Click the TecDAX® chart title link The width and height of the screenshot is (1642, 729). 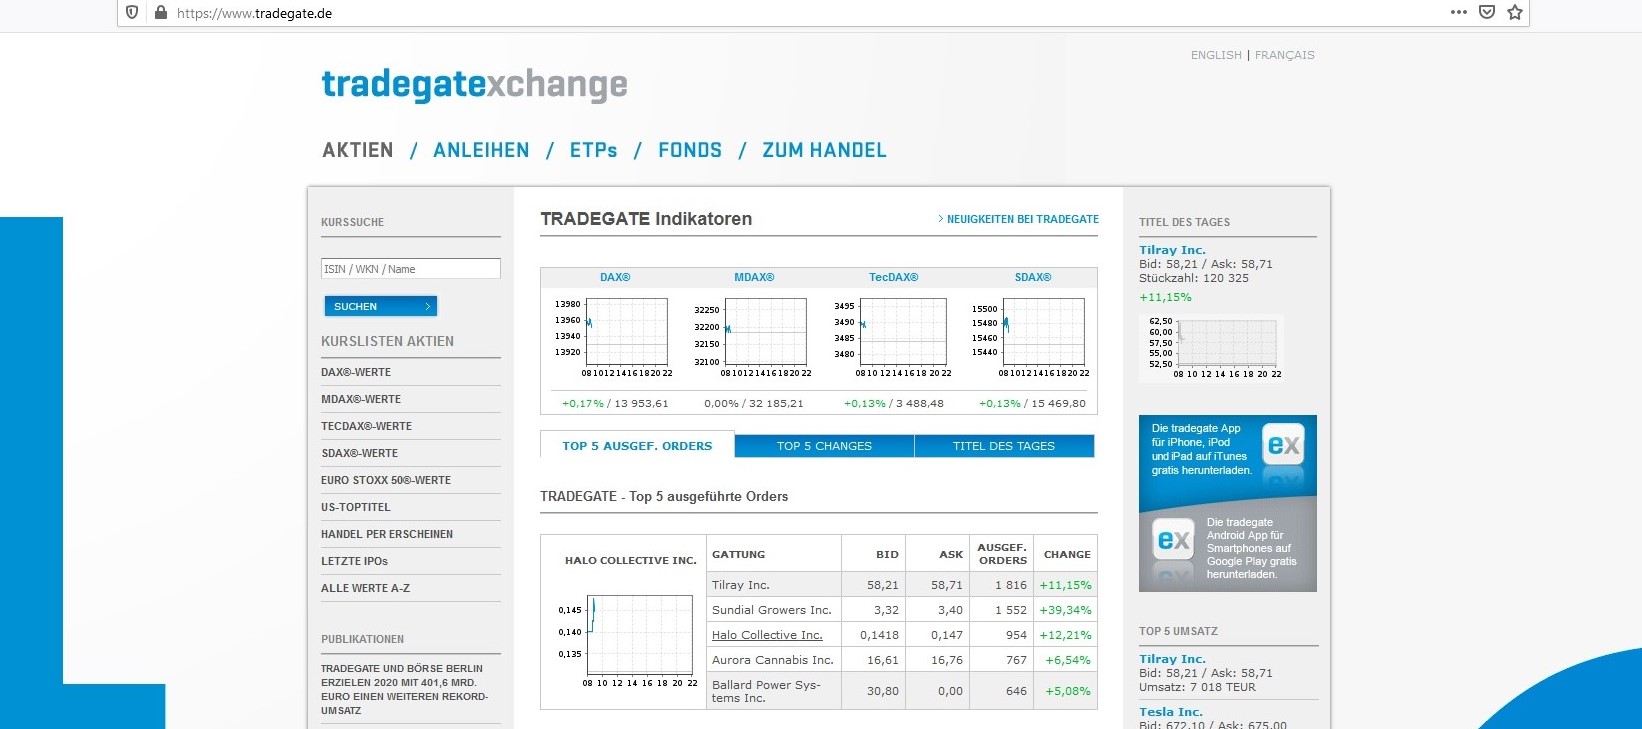point(893,277)
